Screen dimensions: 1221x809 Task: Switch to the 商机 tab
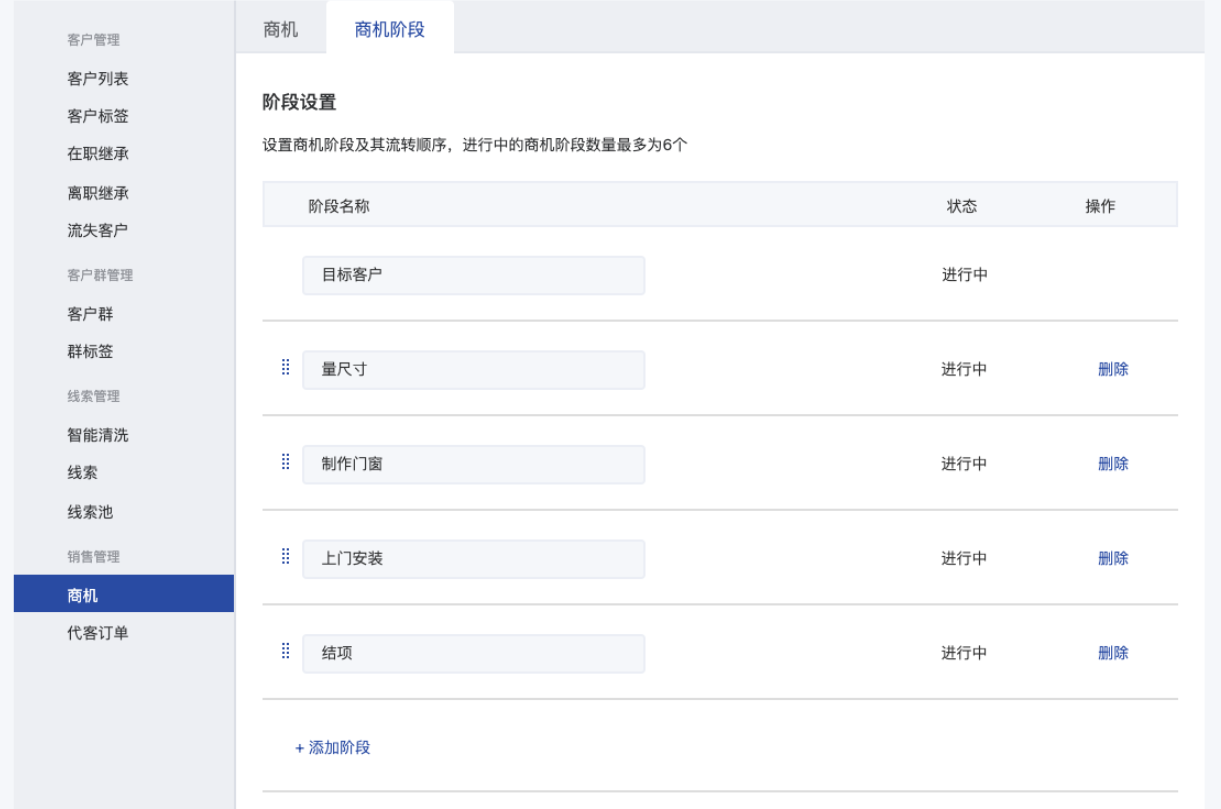coord(281,30)
